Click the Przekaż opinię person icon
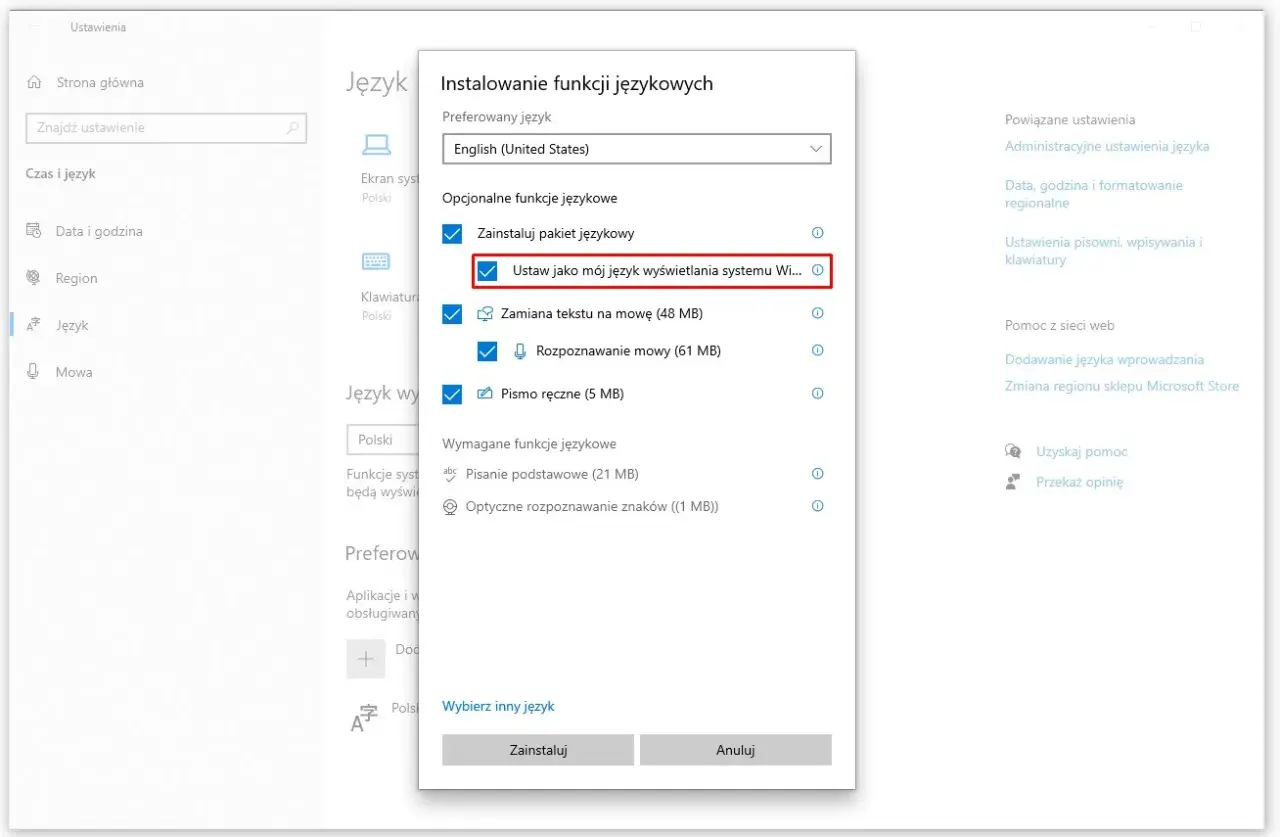The width and height of the screenshot is (1280, 837). click(1013, 482)
